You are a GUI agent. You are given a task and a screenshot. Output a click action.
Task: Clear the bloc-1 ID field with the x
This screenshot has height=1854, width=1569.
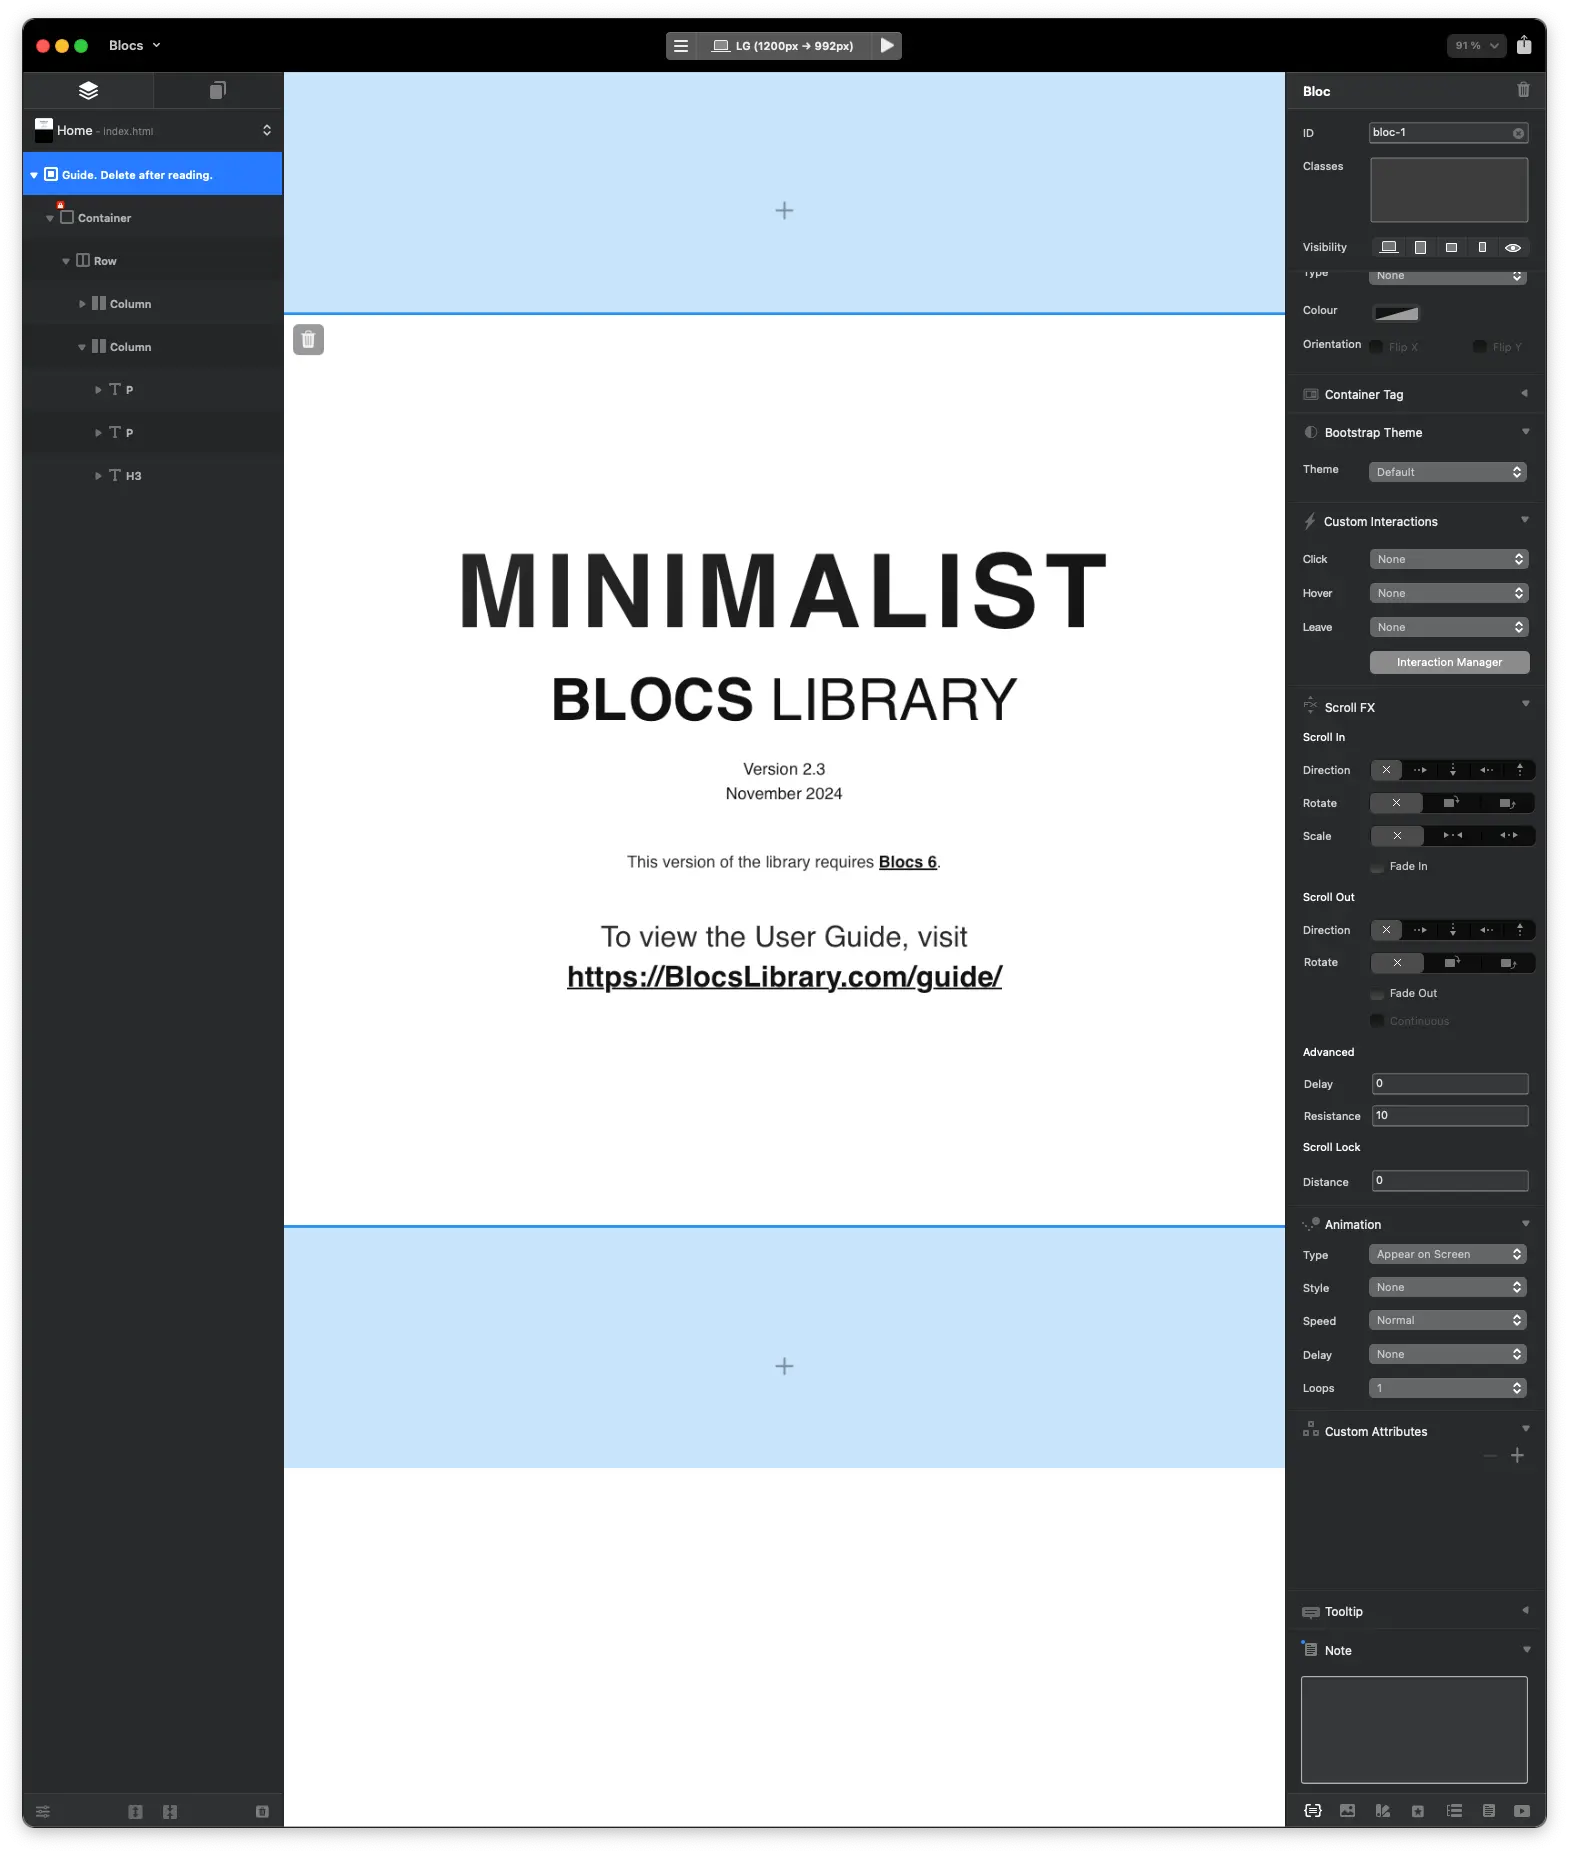tap(1518, 133)
